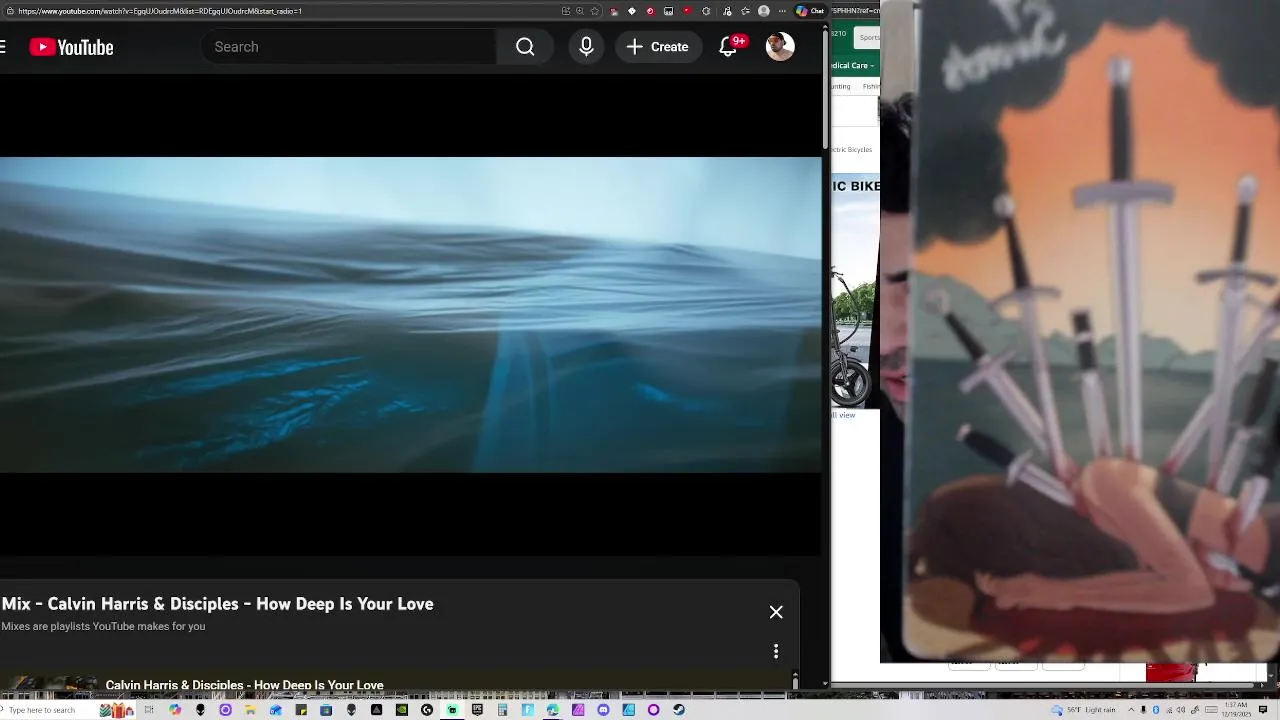Image resolution: width=1280 pixels, height=720 pixels.
Task: Close the Mix playlist panel
Action: tap(776, 612)
